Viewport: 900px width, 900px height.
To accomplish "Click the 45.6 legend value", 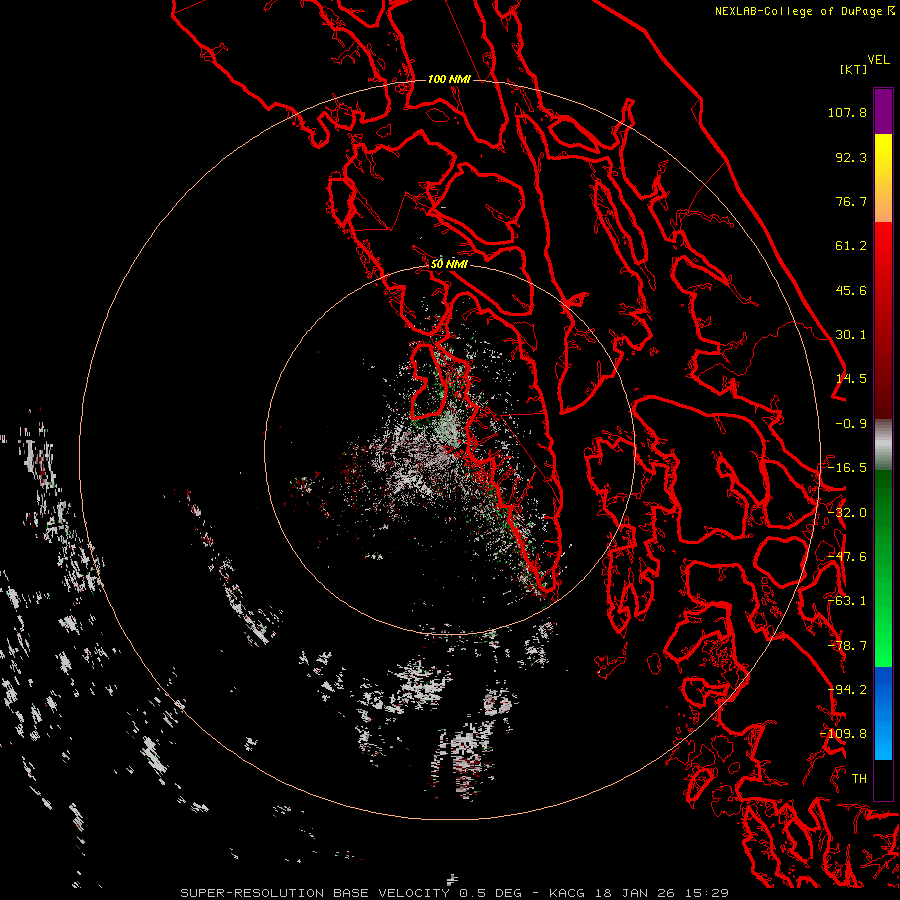I will [851, 290].
